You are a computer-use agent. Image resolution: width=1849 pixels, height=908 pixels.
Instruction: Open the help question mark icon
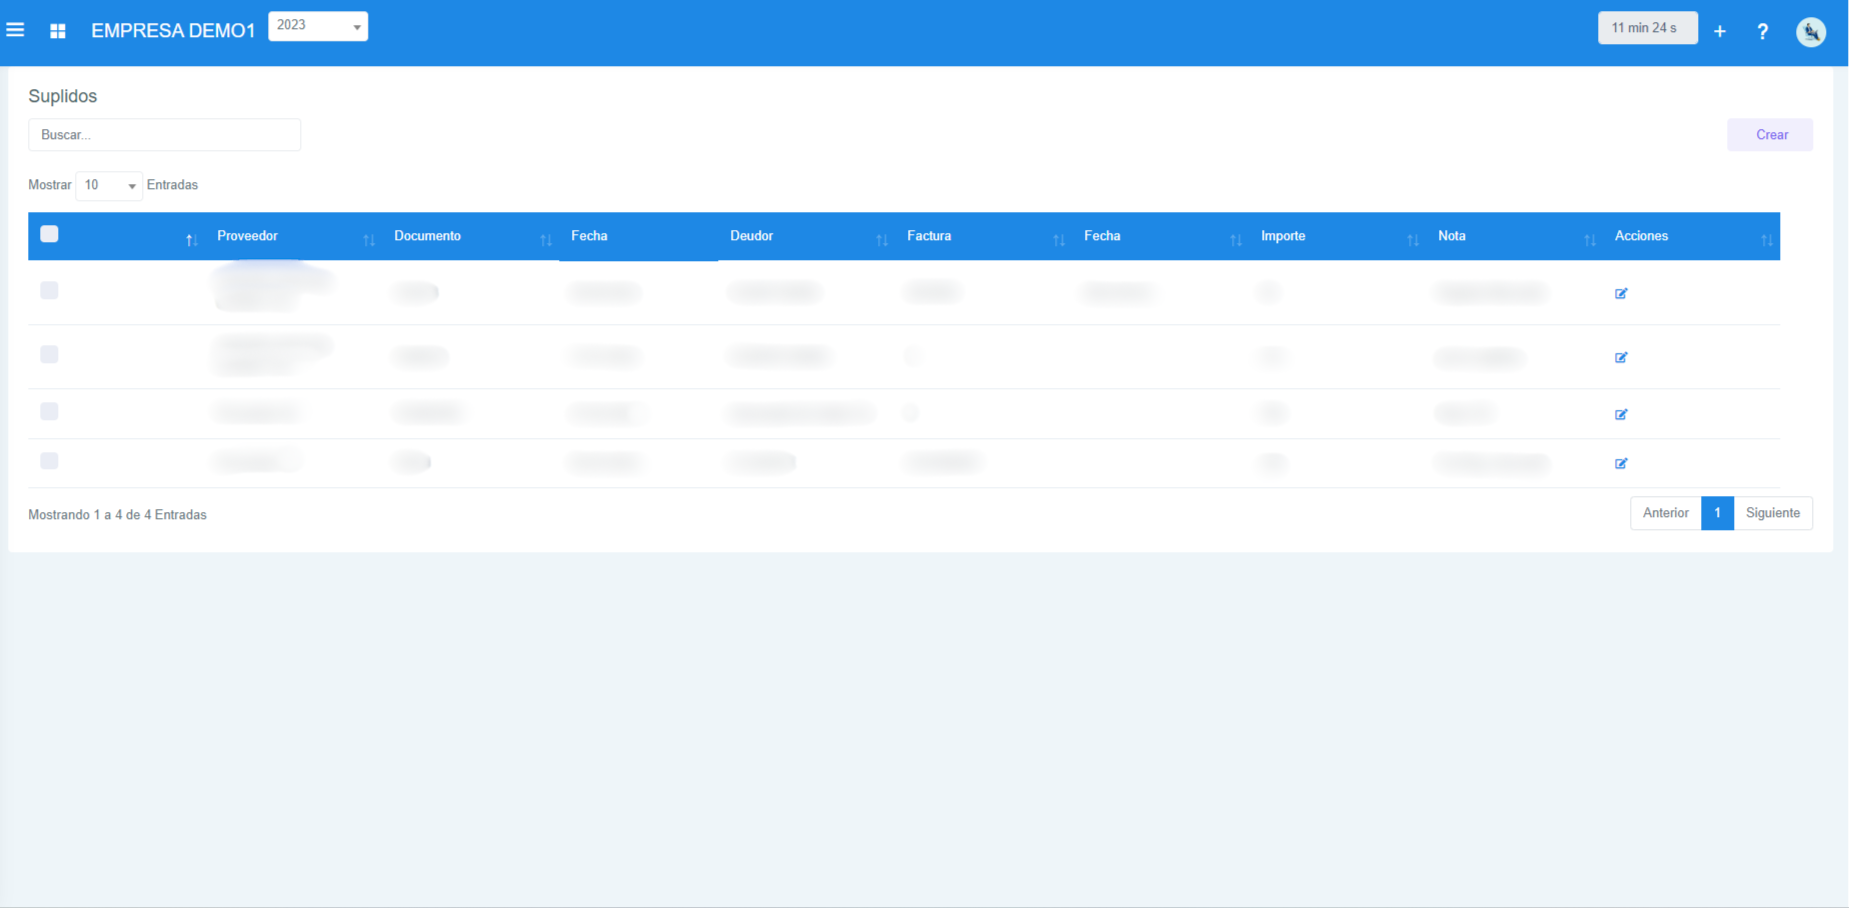pos(1762,31)
